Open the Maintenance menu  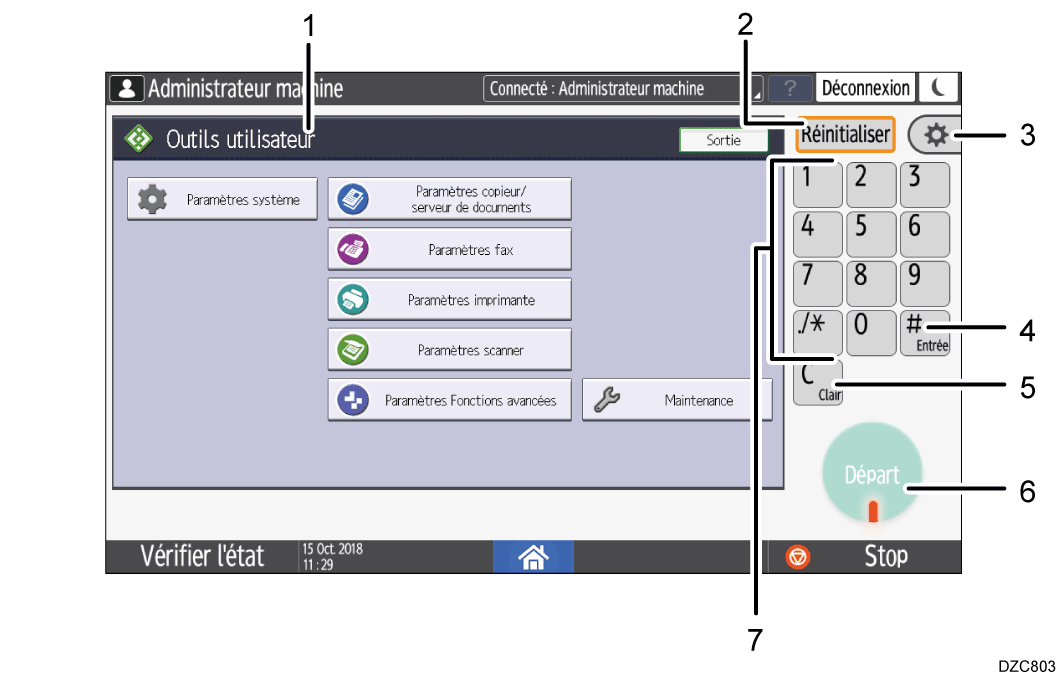coord(677,400)
